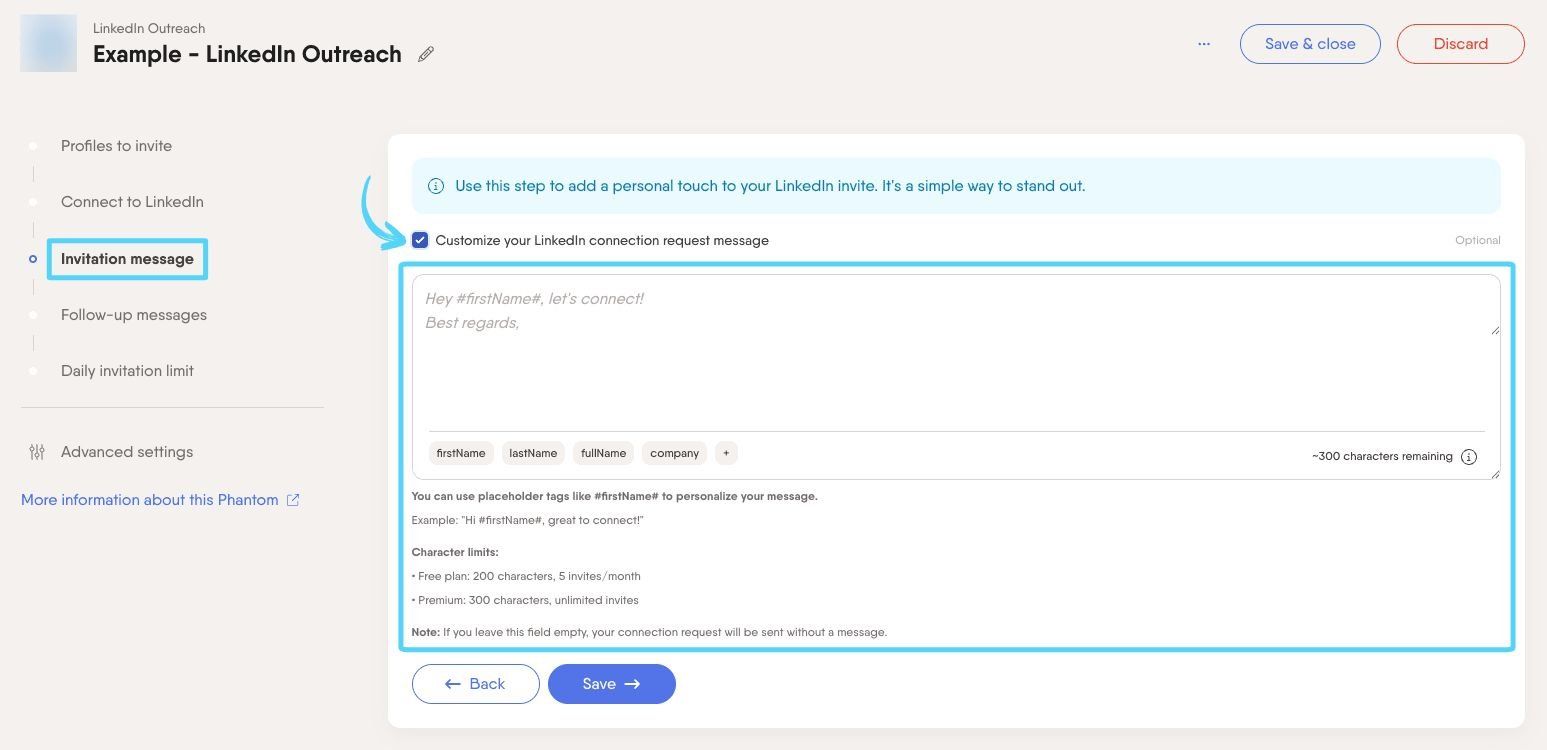The height and width of the screenshot is (750, 1547).
Task: Go to Daily invitation limit step
Action: pos(127,371)
